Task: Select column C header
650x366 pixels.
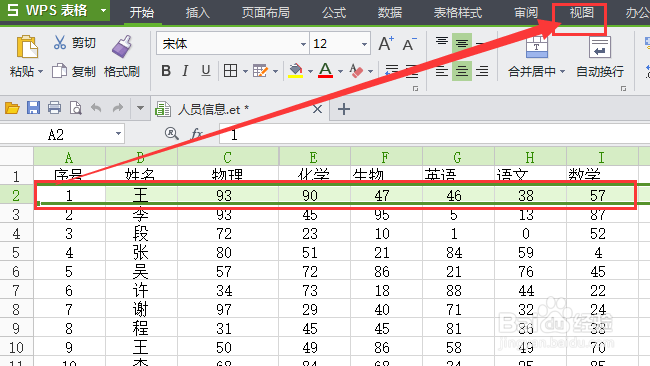Action: 228,157
